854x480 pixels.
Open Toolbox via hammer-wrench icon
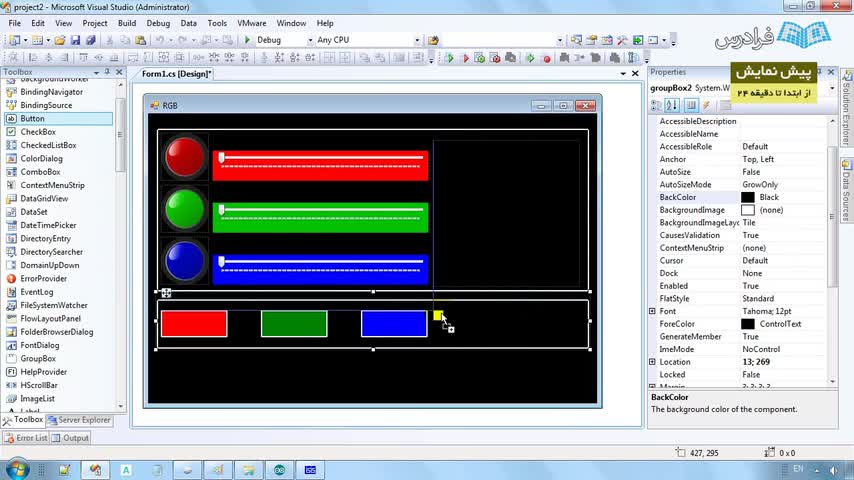[x=623, y=40]
